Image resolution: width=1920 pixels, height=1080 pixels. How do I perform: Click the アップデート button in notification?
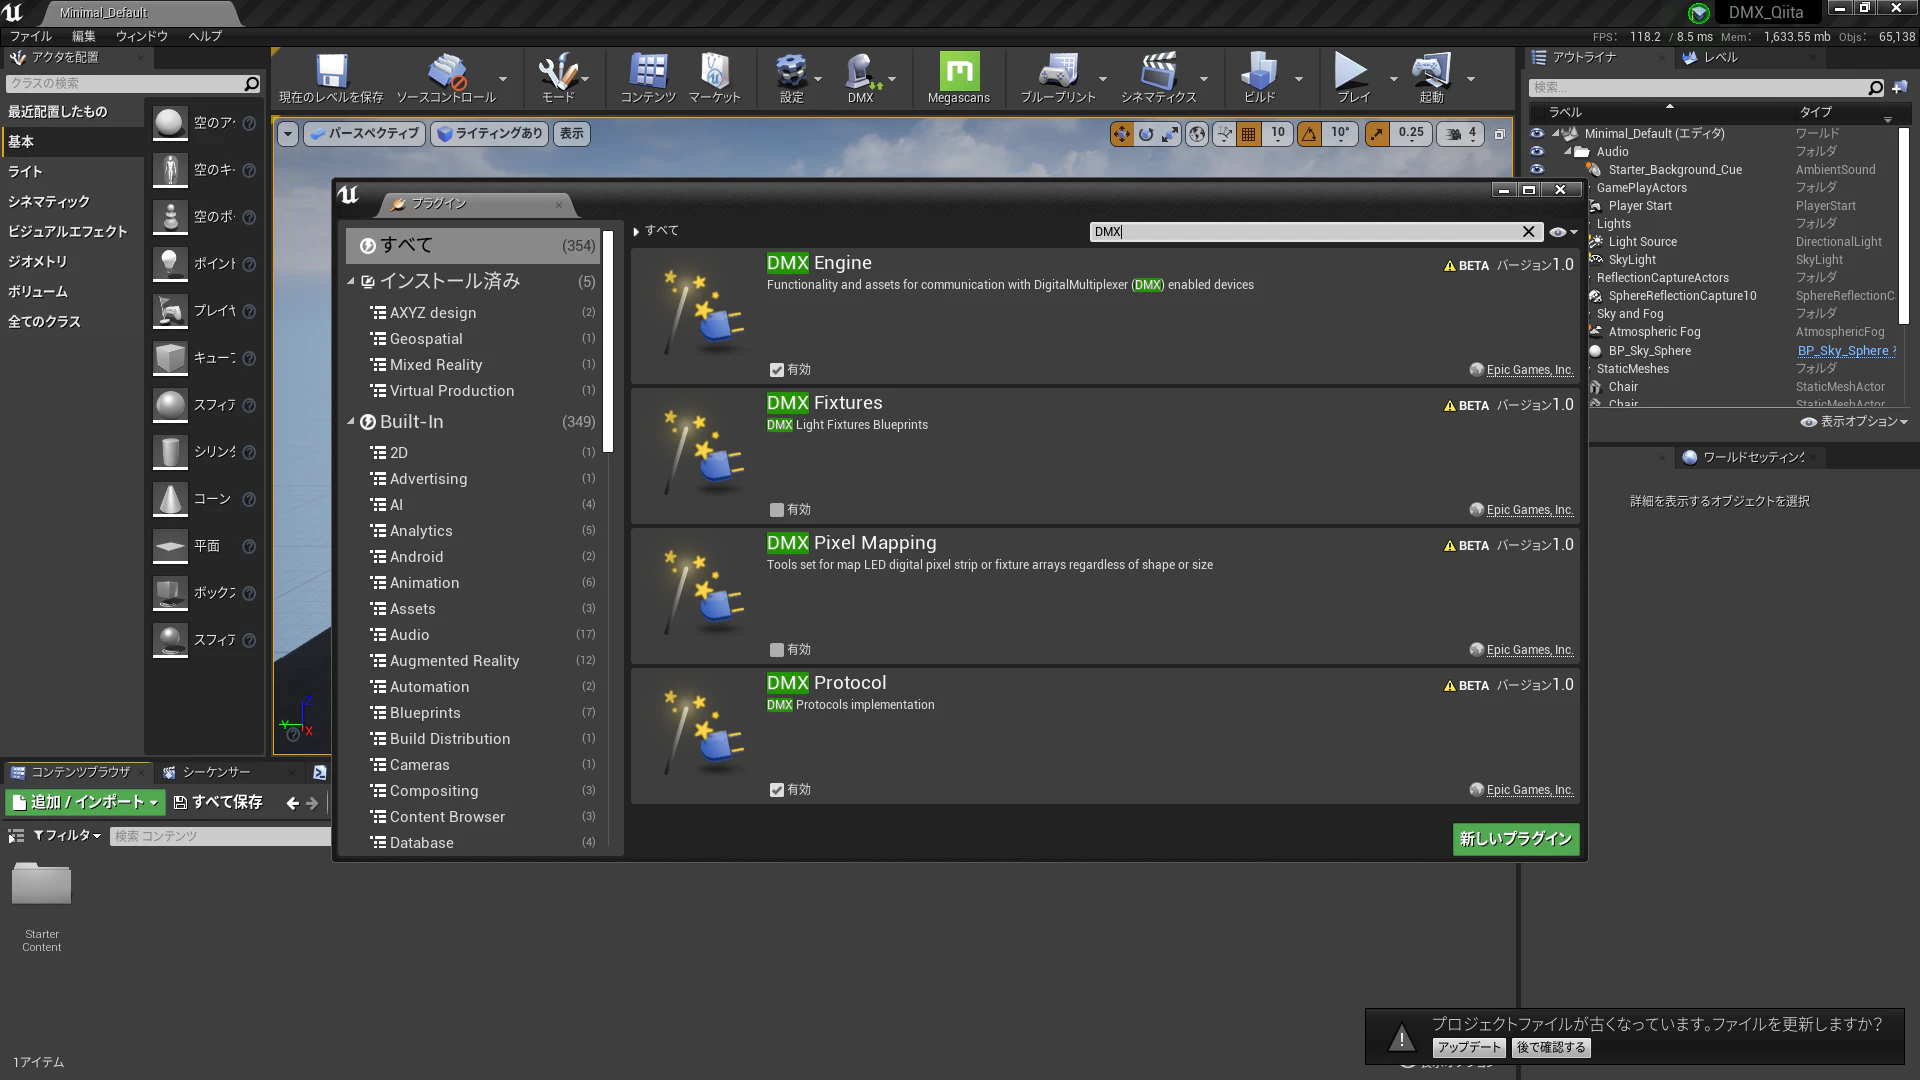point(1469,1047)
